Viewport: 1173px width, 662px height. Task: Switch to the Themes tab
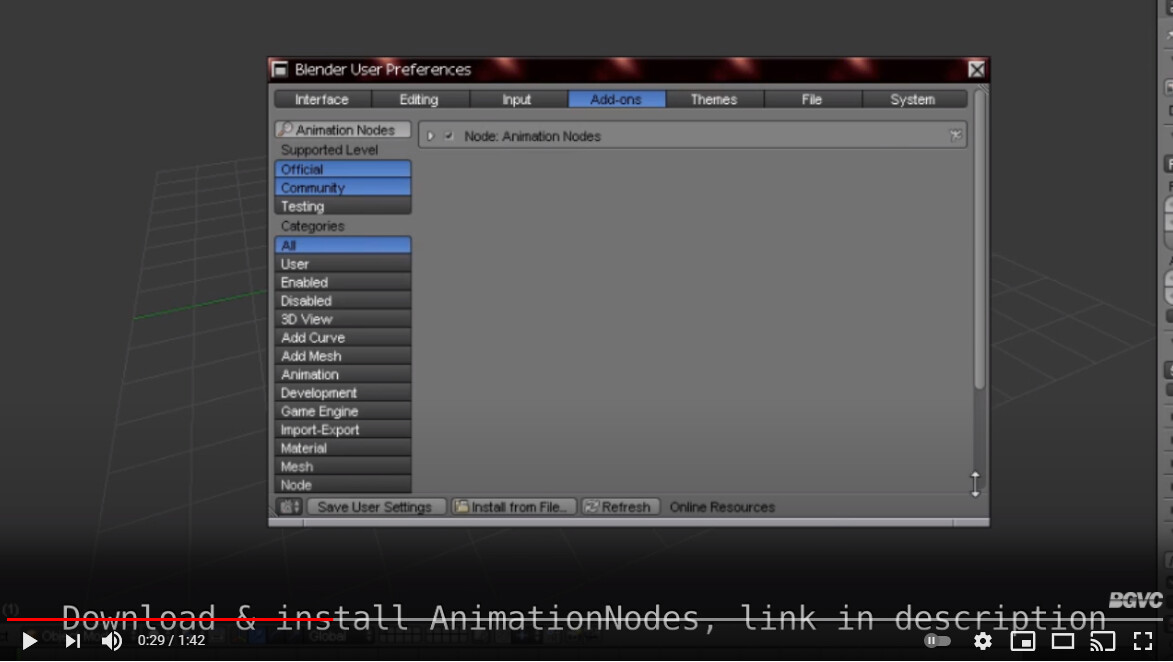tap(713, 99)
